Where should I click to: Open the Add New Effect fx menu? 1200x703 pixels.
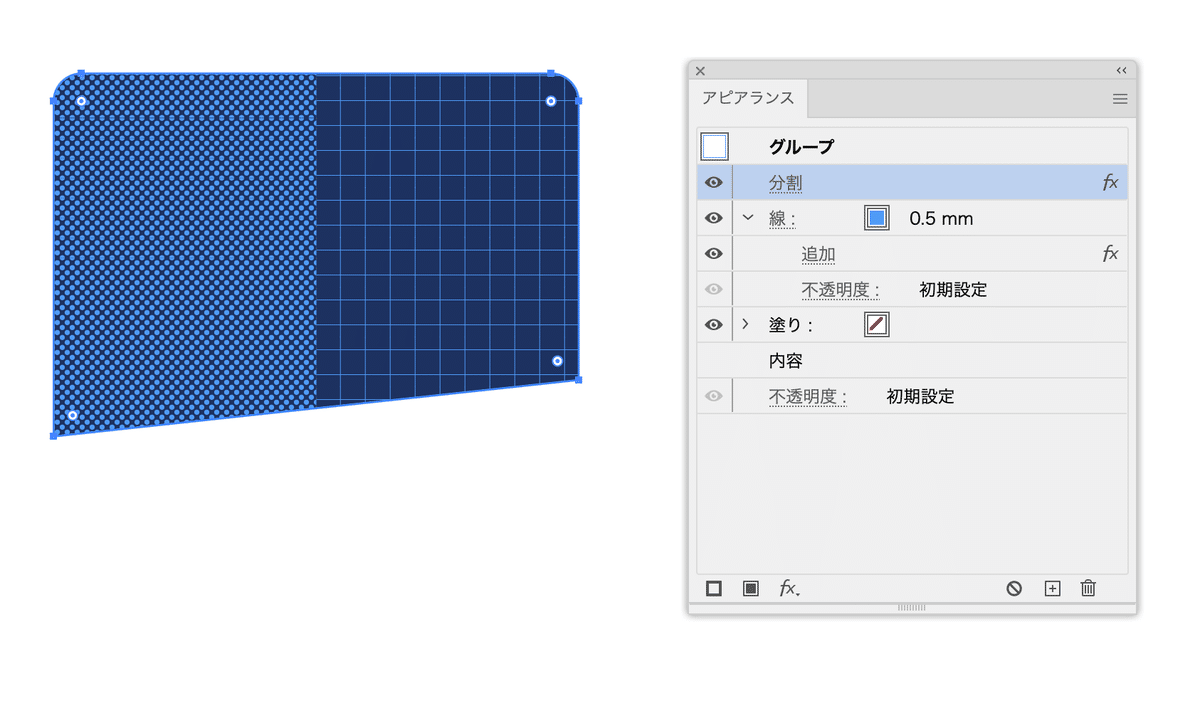click(x=789, y=589)
